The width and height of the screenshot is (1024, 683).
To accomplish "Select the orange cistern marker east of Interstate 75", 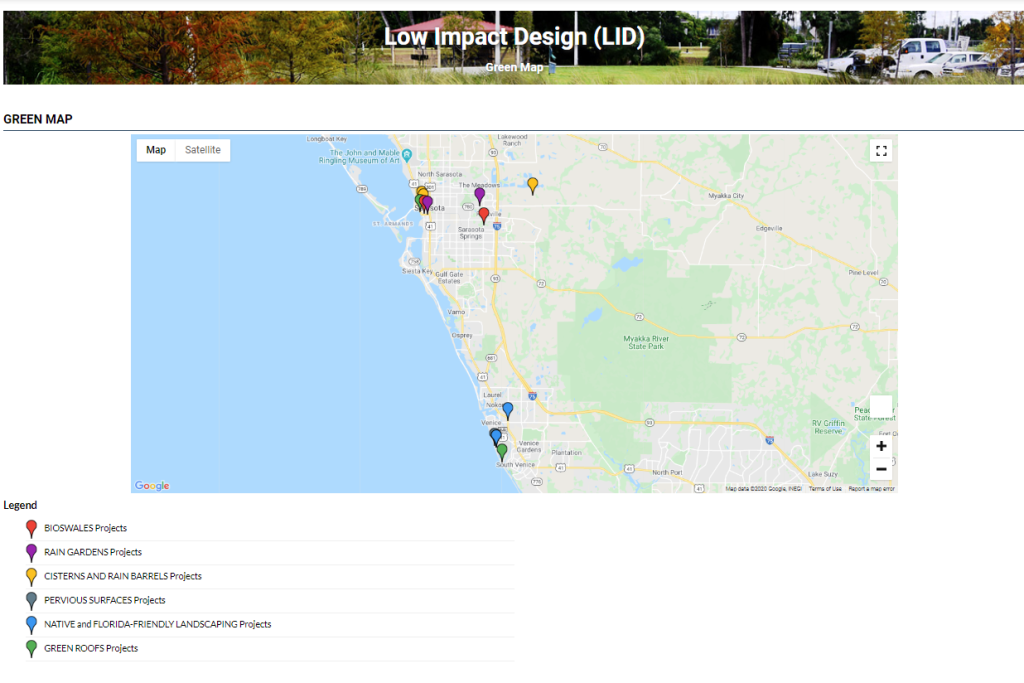I will click(533, 184).
